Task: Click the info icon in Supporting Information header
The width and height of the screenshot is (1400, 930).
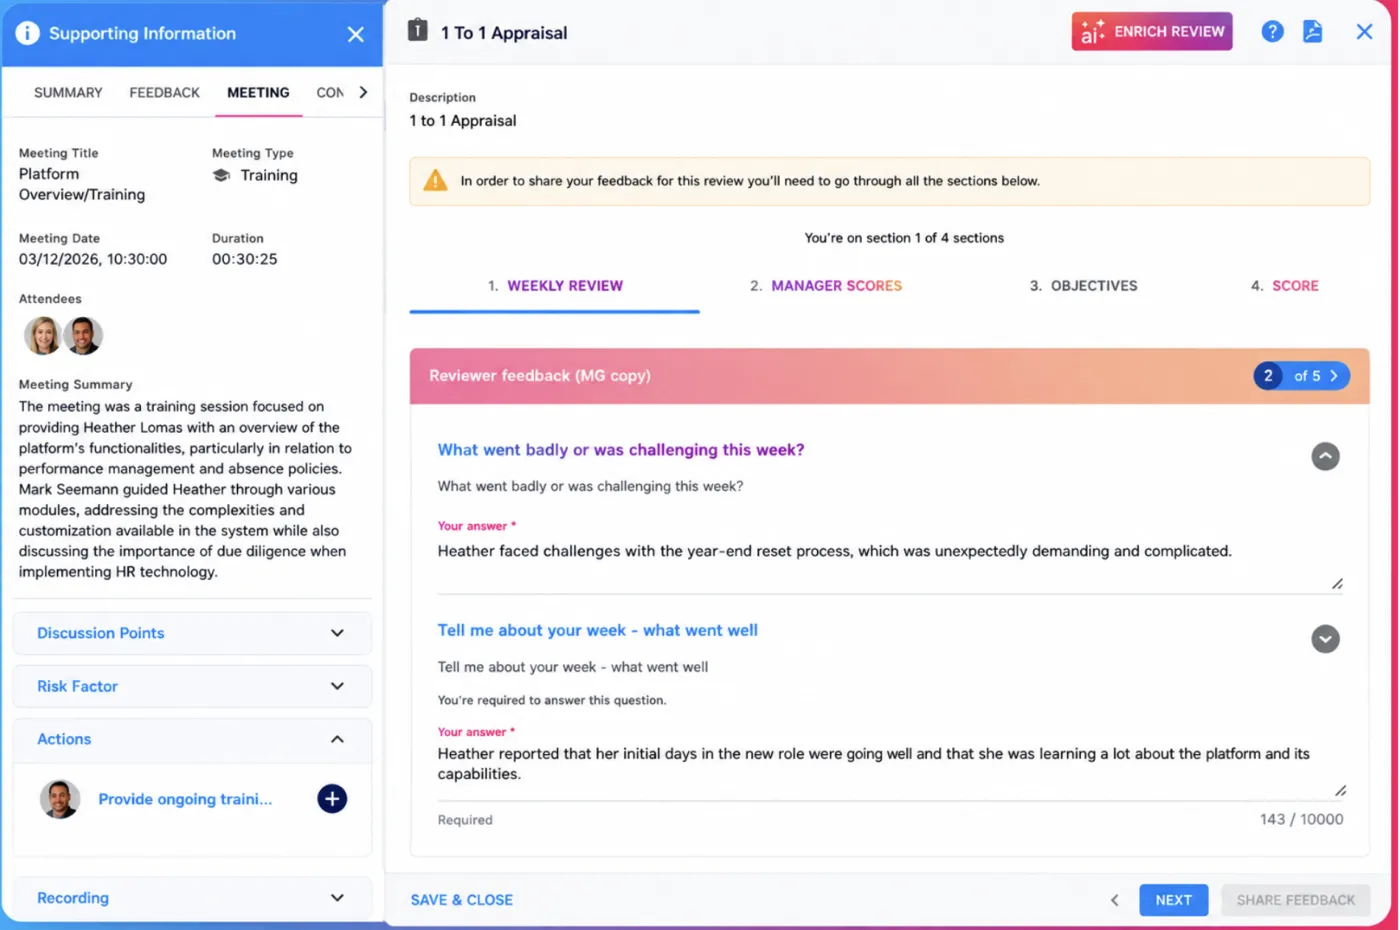Action: coord(27,33)
